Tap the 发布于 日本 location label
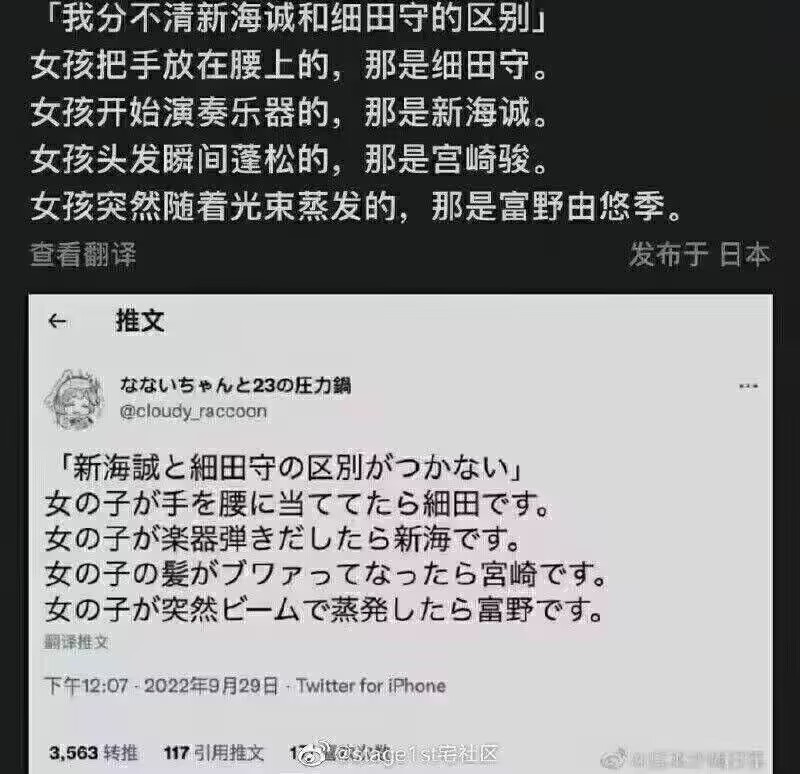Viewport: 800px width, 774px height. pyautogui.click(x=699, y=254)
